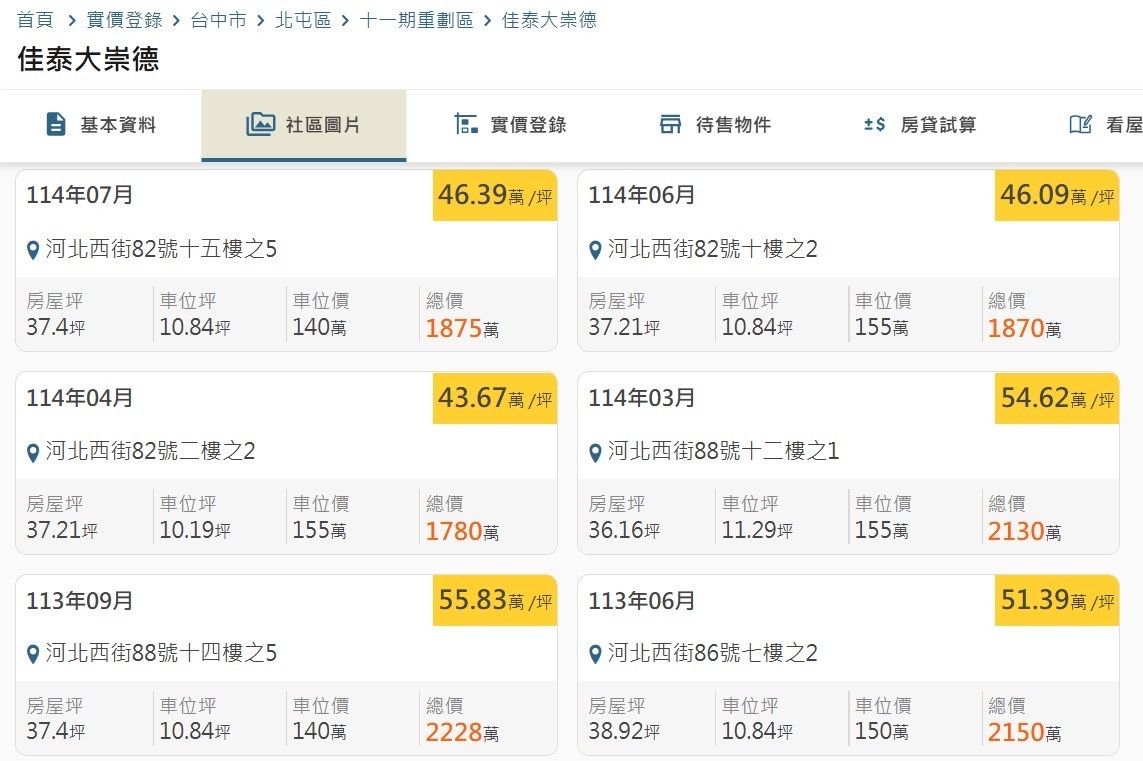Open 十一期重劃區 breadcrumb link
This screenshot has height=761, width=1143.
[416, 20]
